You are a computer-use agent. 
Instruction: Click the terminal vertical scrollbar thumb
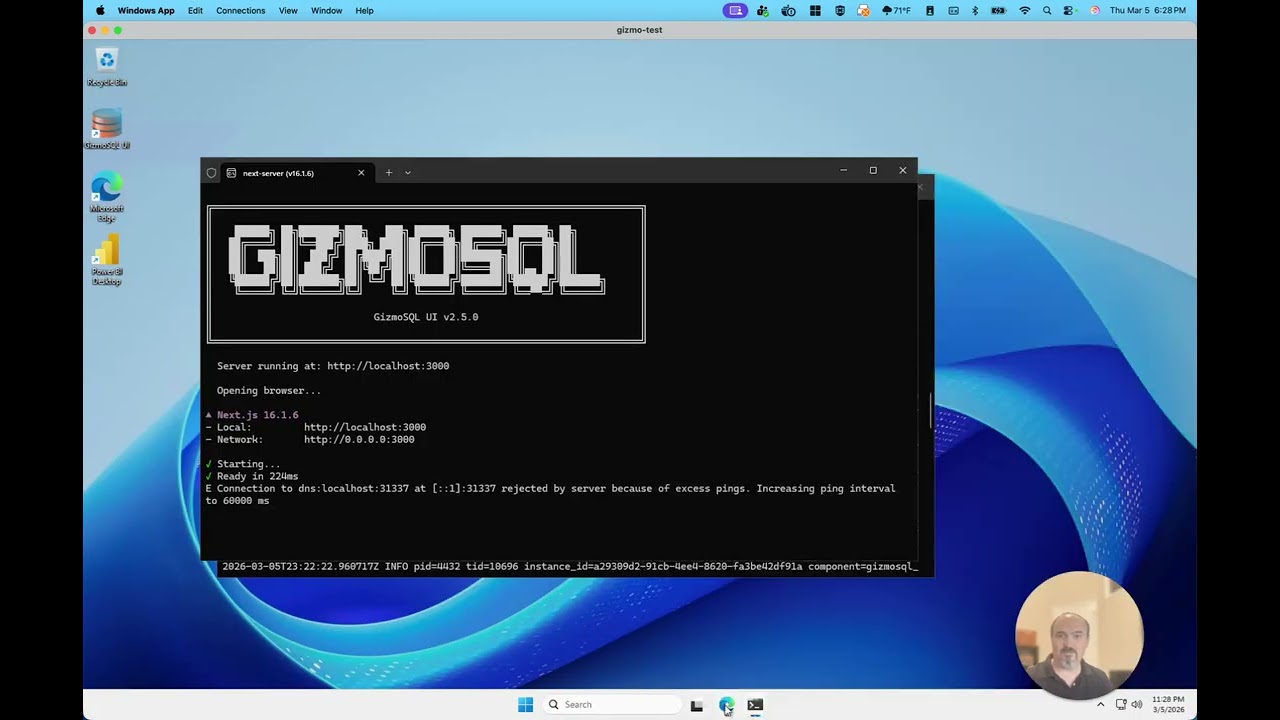point(931,411)
